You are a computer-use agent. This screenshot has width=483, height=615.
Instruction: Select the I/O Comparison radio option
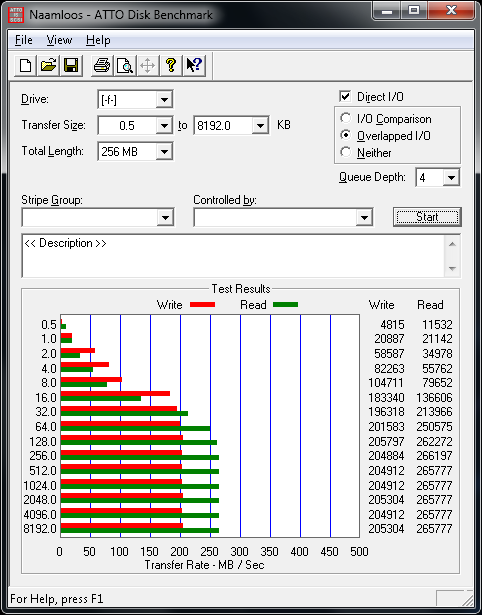coord(346,118)
